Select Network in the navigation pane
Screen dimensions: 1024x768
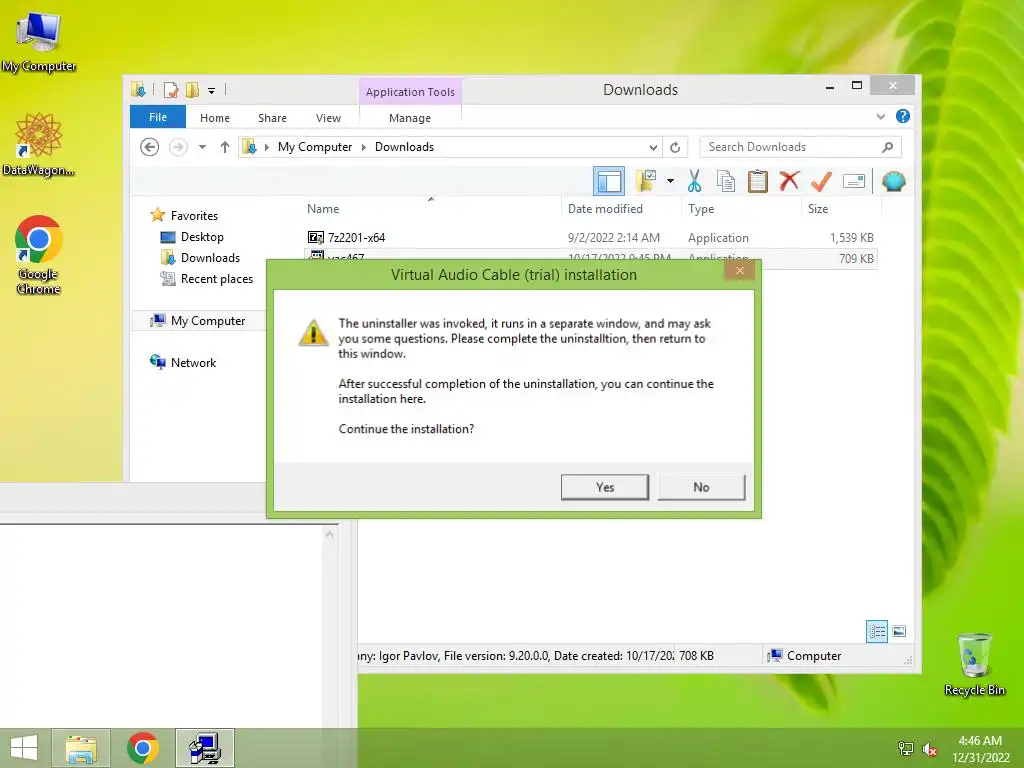[x=193, y=362]
